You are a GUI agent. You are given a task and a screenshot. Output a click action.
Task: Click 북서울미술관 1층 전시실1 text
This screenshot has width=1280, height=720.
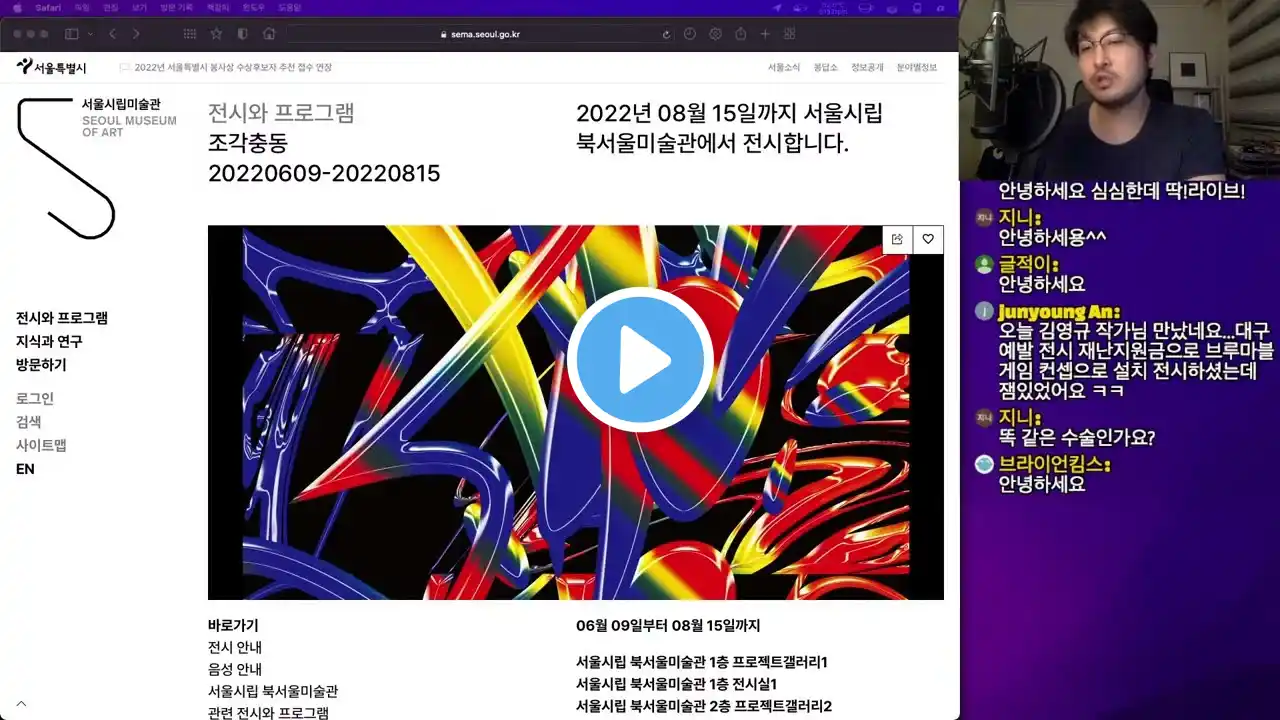tap(676, 684)
